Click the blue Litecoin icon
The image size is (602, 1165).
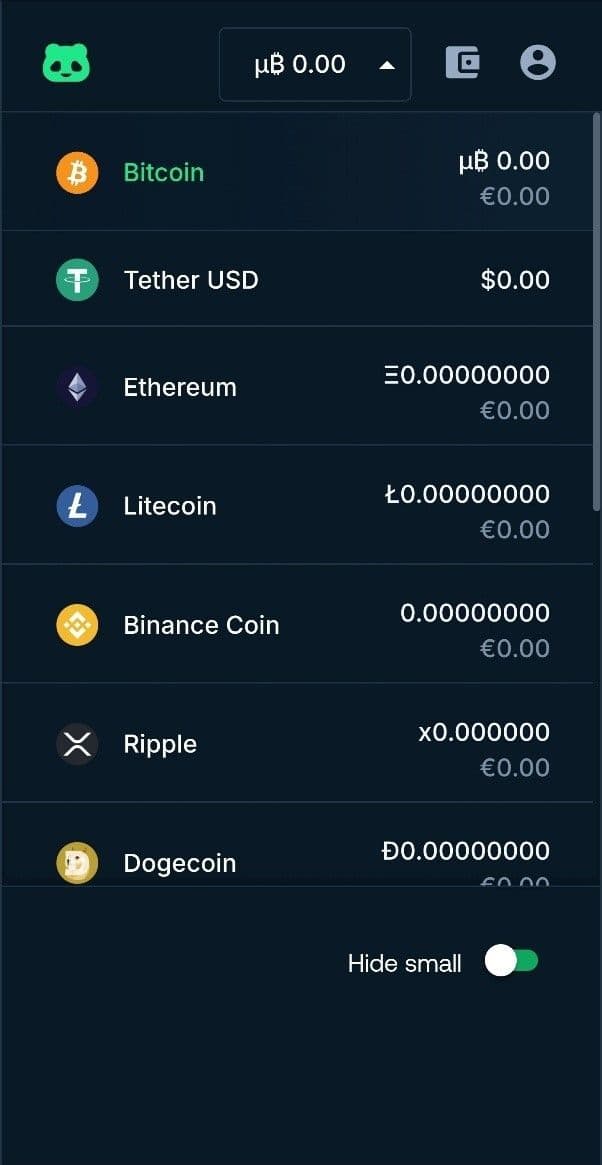pos(77,506)
